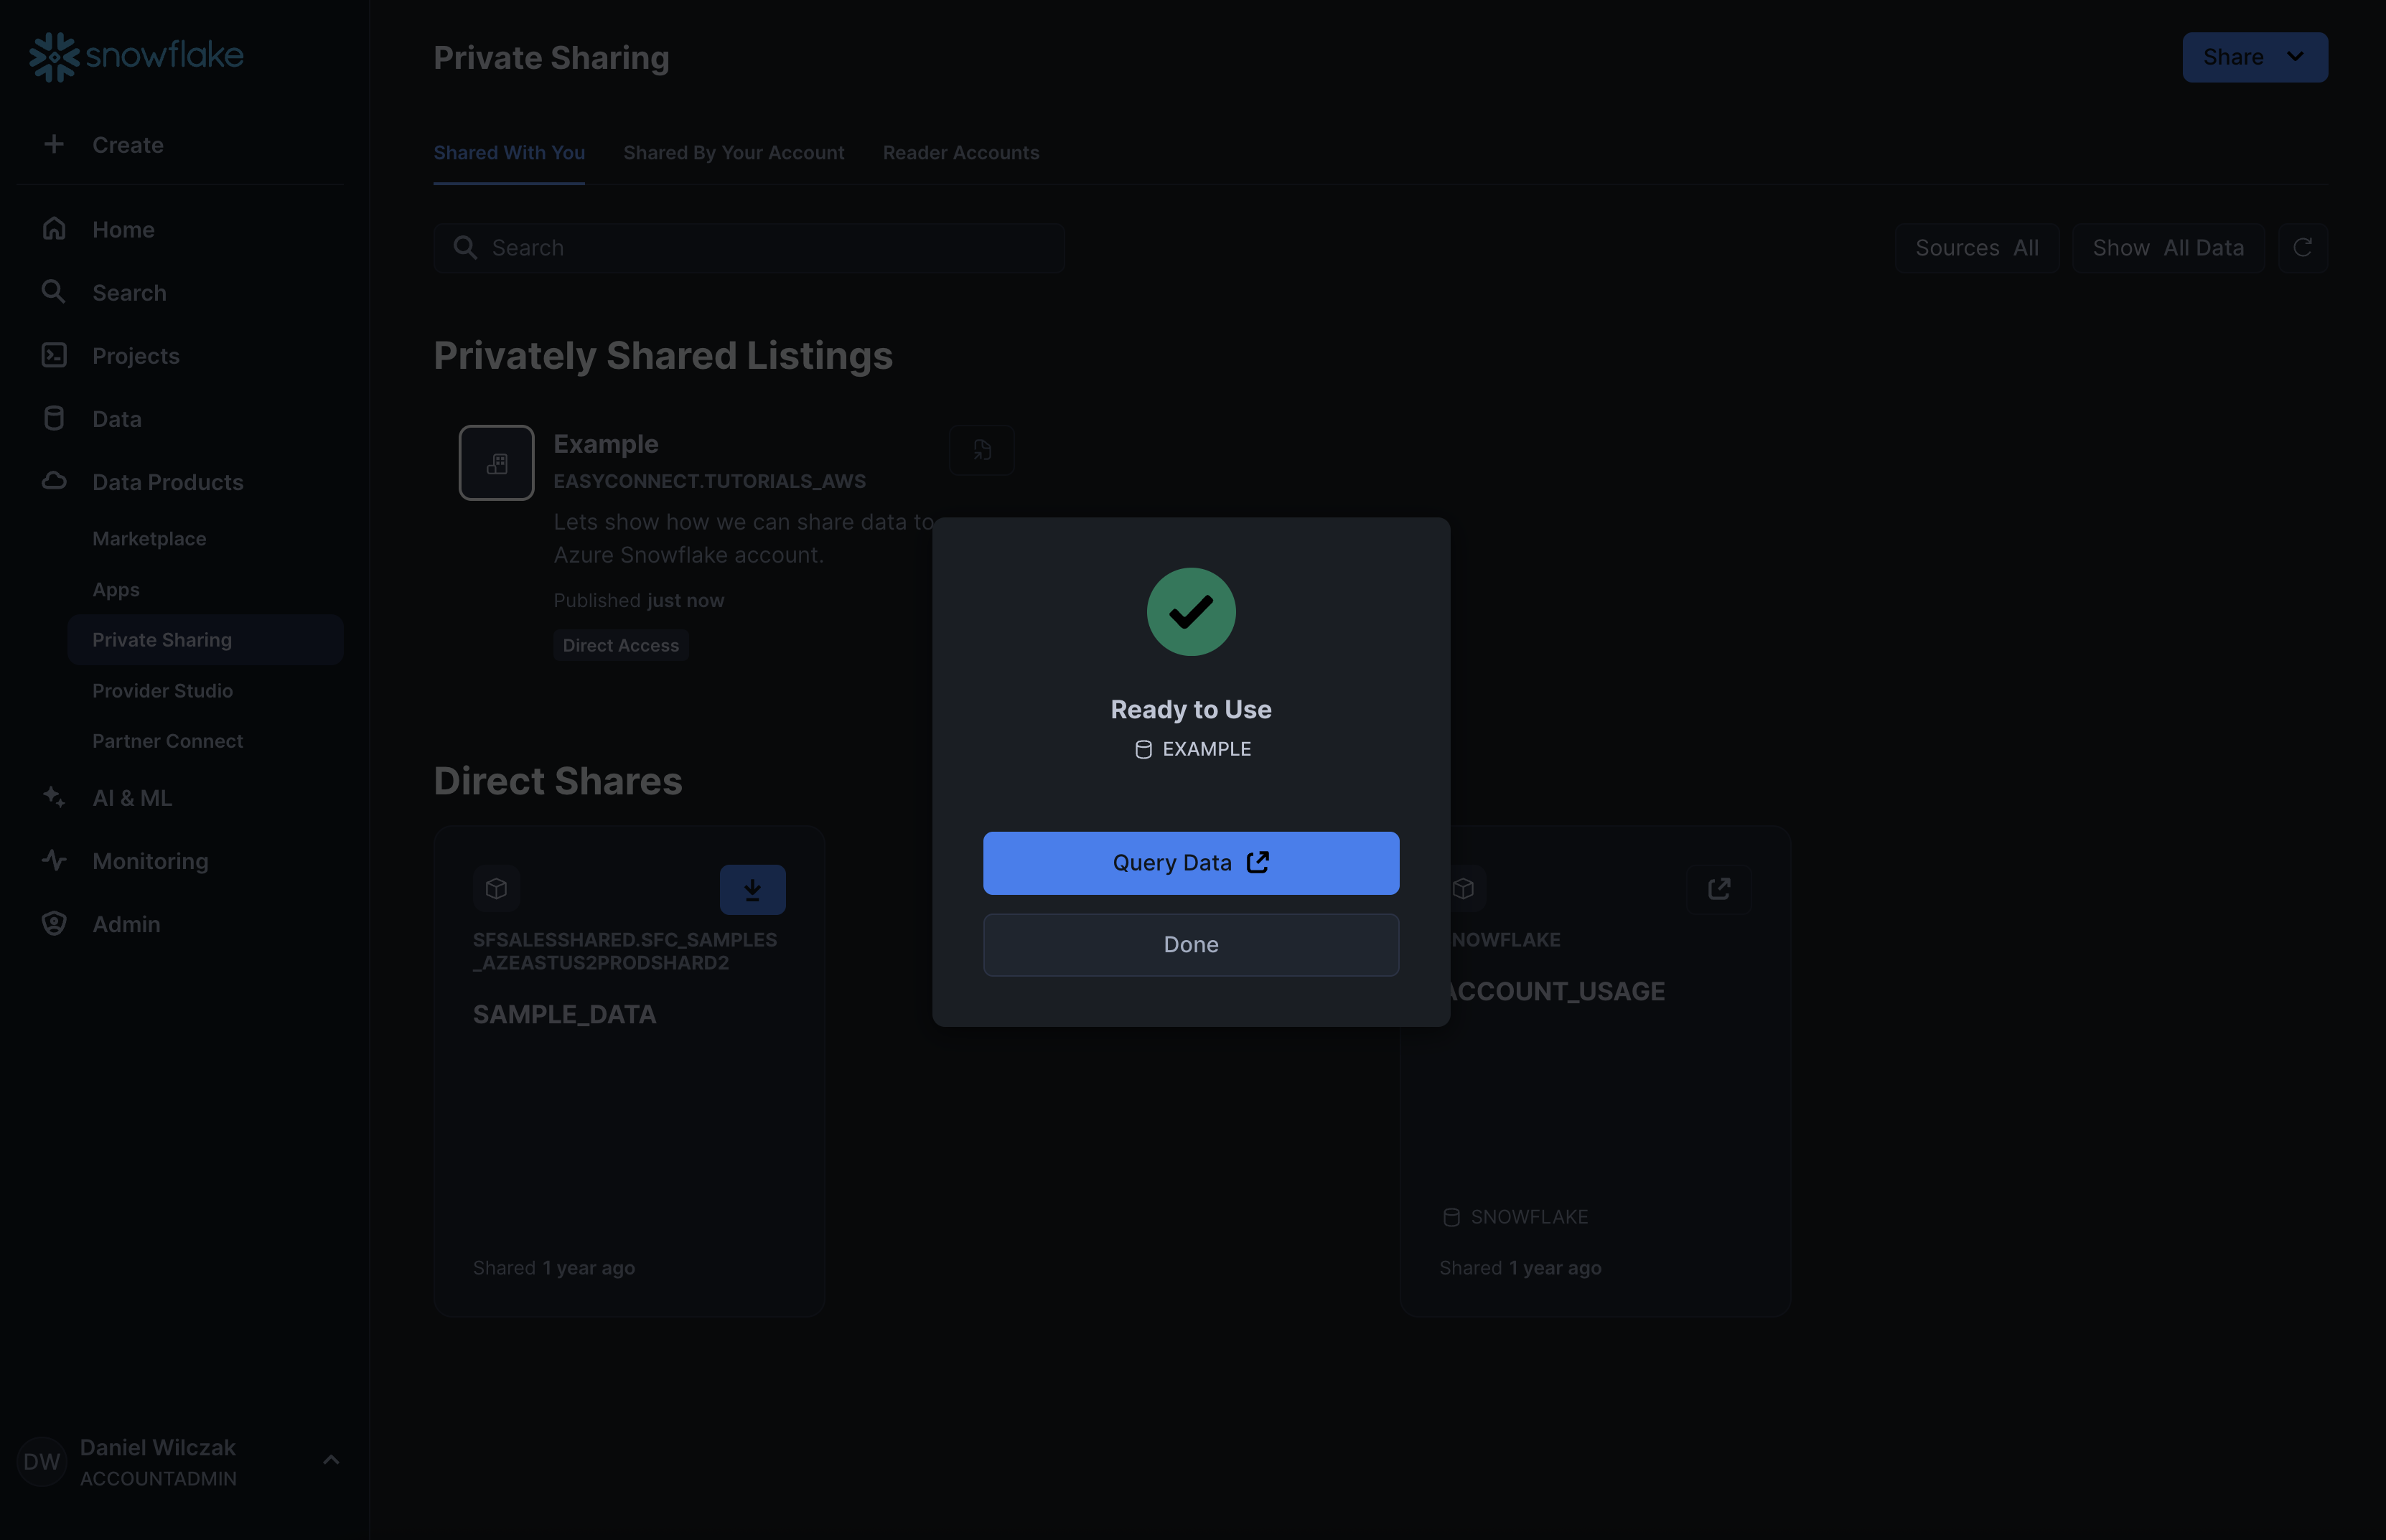
Task: Open the Sources All filter dropdown
Action: click(x=1976, y=247)
